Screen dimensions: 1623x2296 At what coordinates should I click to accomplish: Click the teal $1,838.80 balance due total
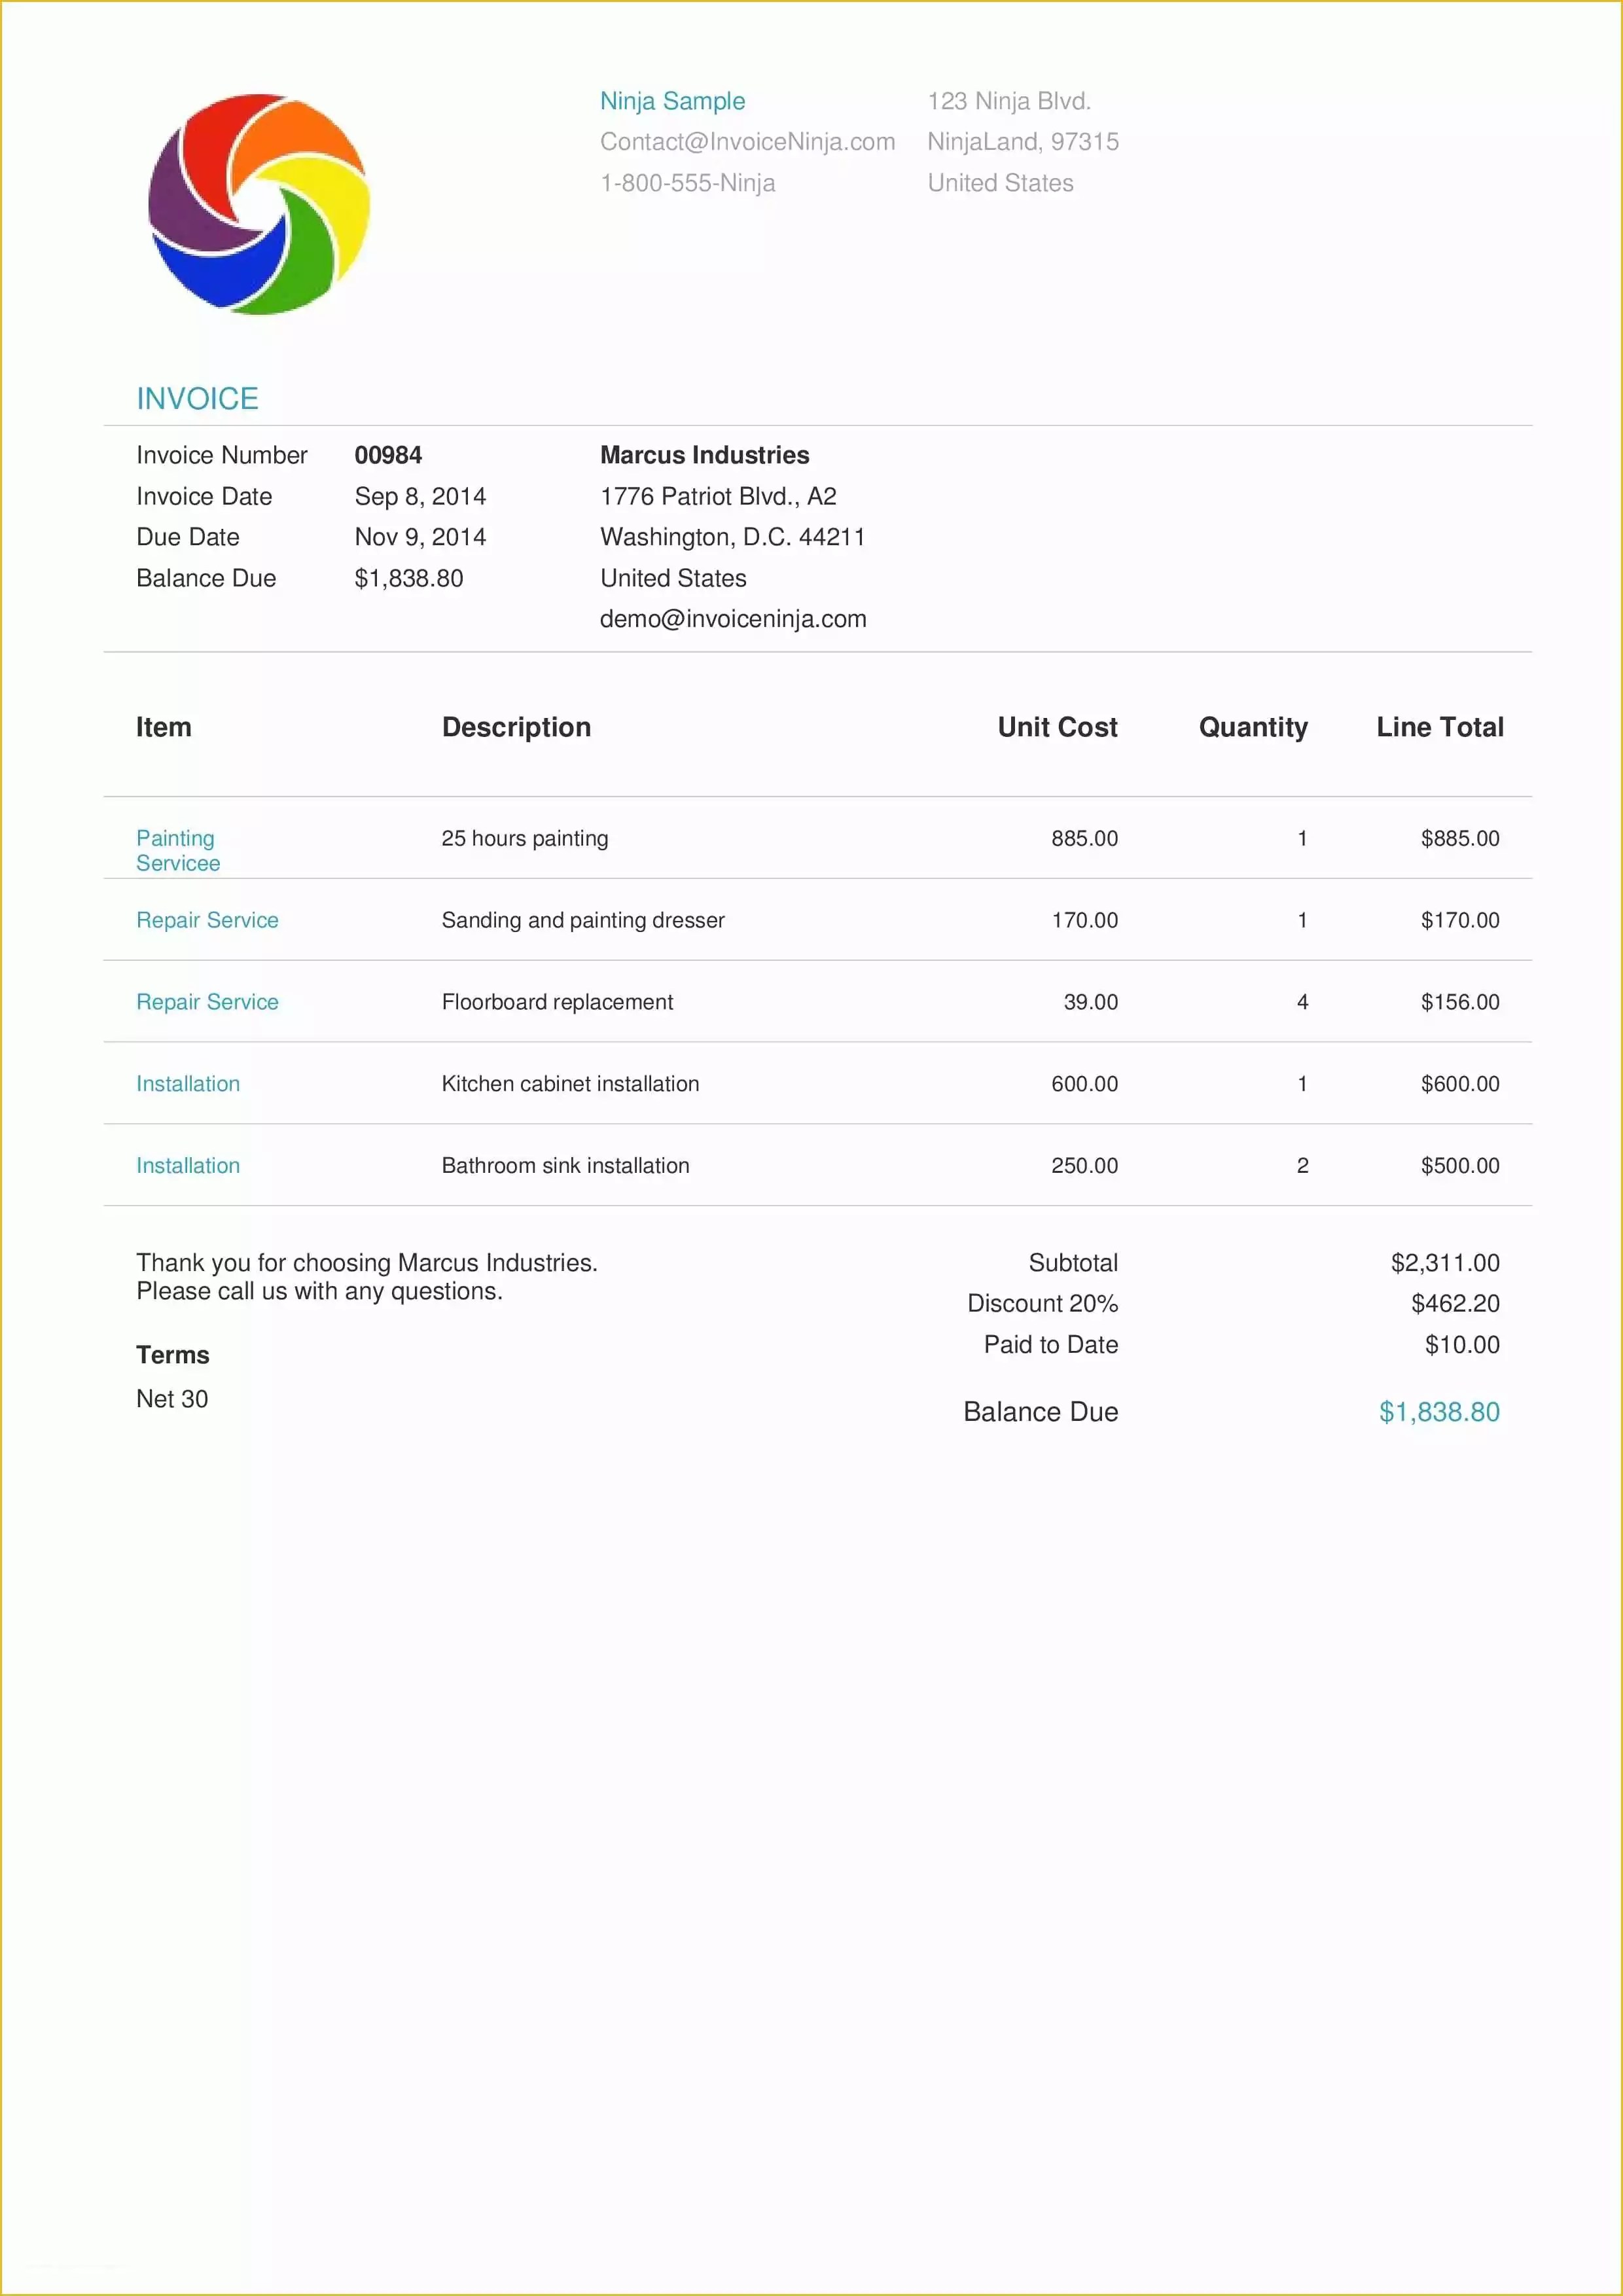[x=1438, y=1412]
